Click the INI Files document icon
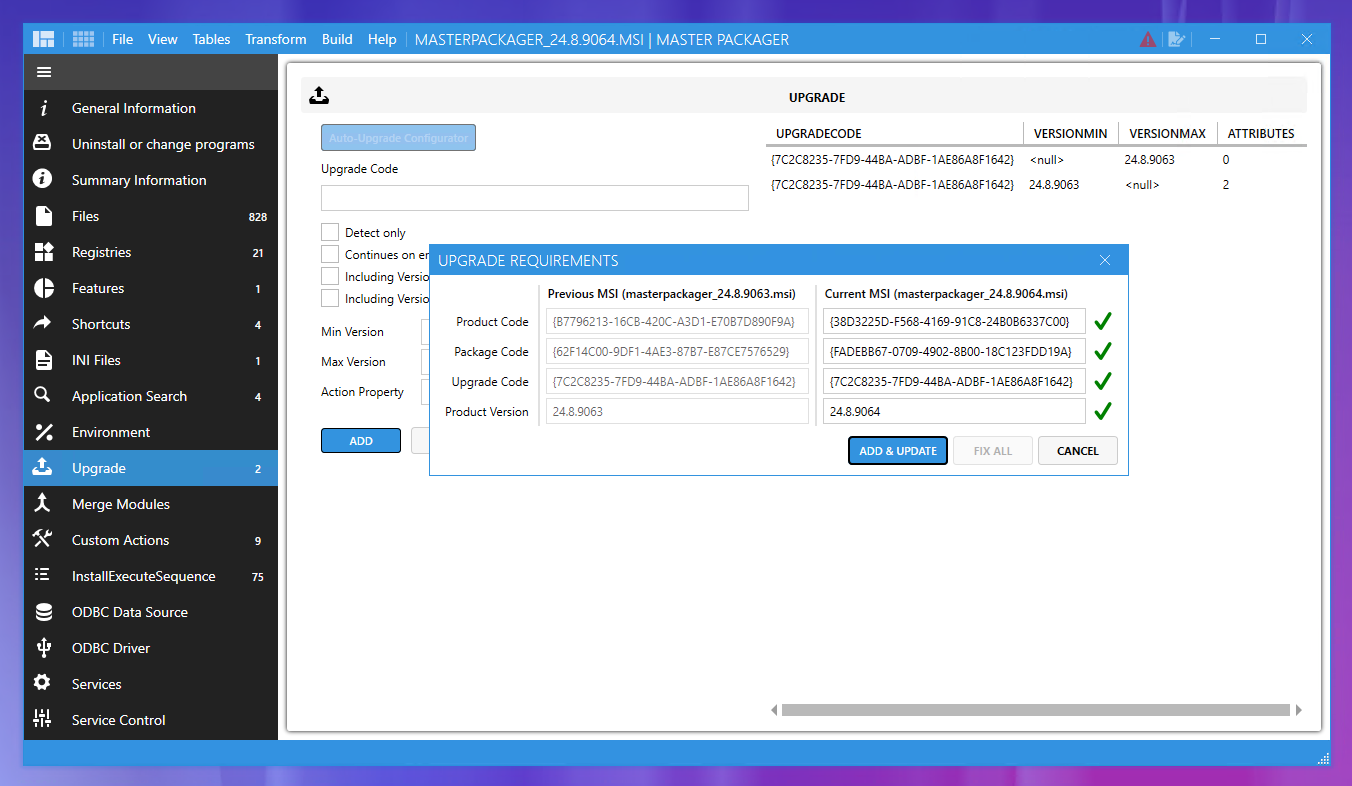 click(43, 360)
